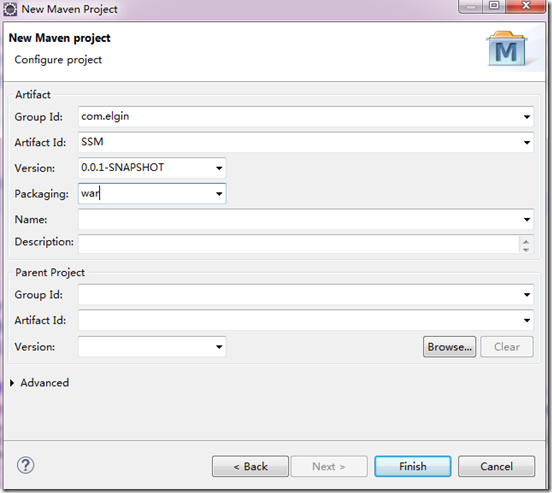Click the Eclipse icon in title bar
The height and width of the screenshot is (493, 552).
[x=10, y=9]
